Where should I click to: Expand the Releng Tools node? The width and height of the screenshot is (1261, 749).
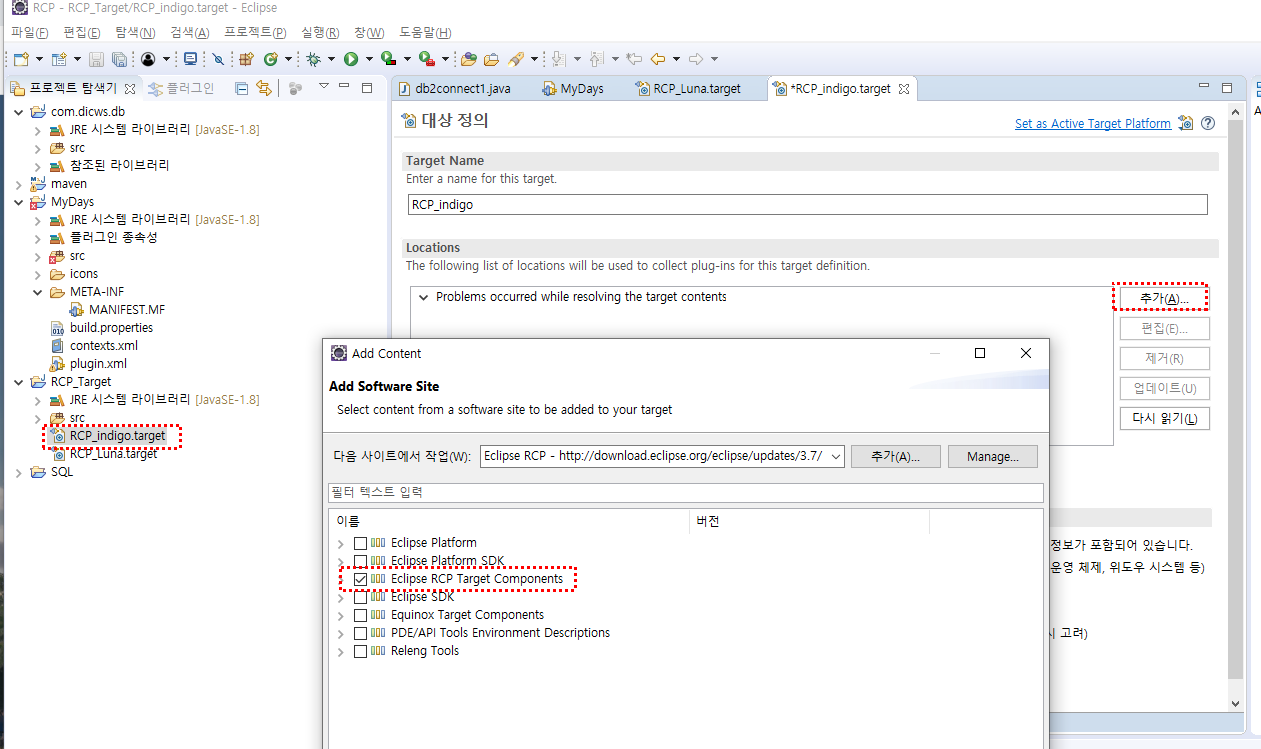point(341,651)
